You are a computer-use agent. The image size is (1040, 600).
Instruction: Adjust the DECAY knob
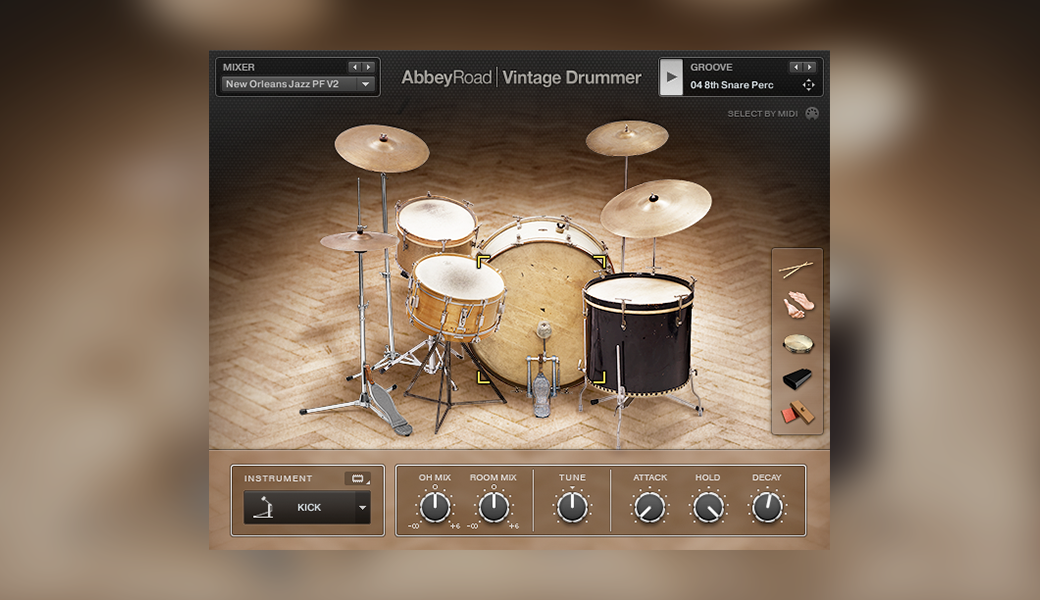tap(767, 508)
